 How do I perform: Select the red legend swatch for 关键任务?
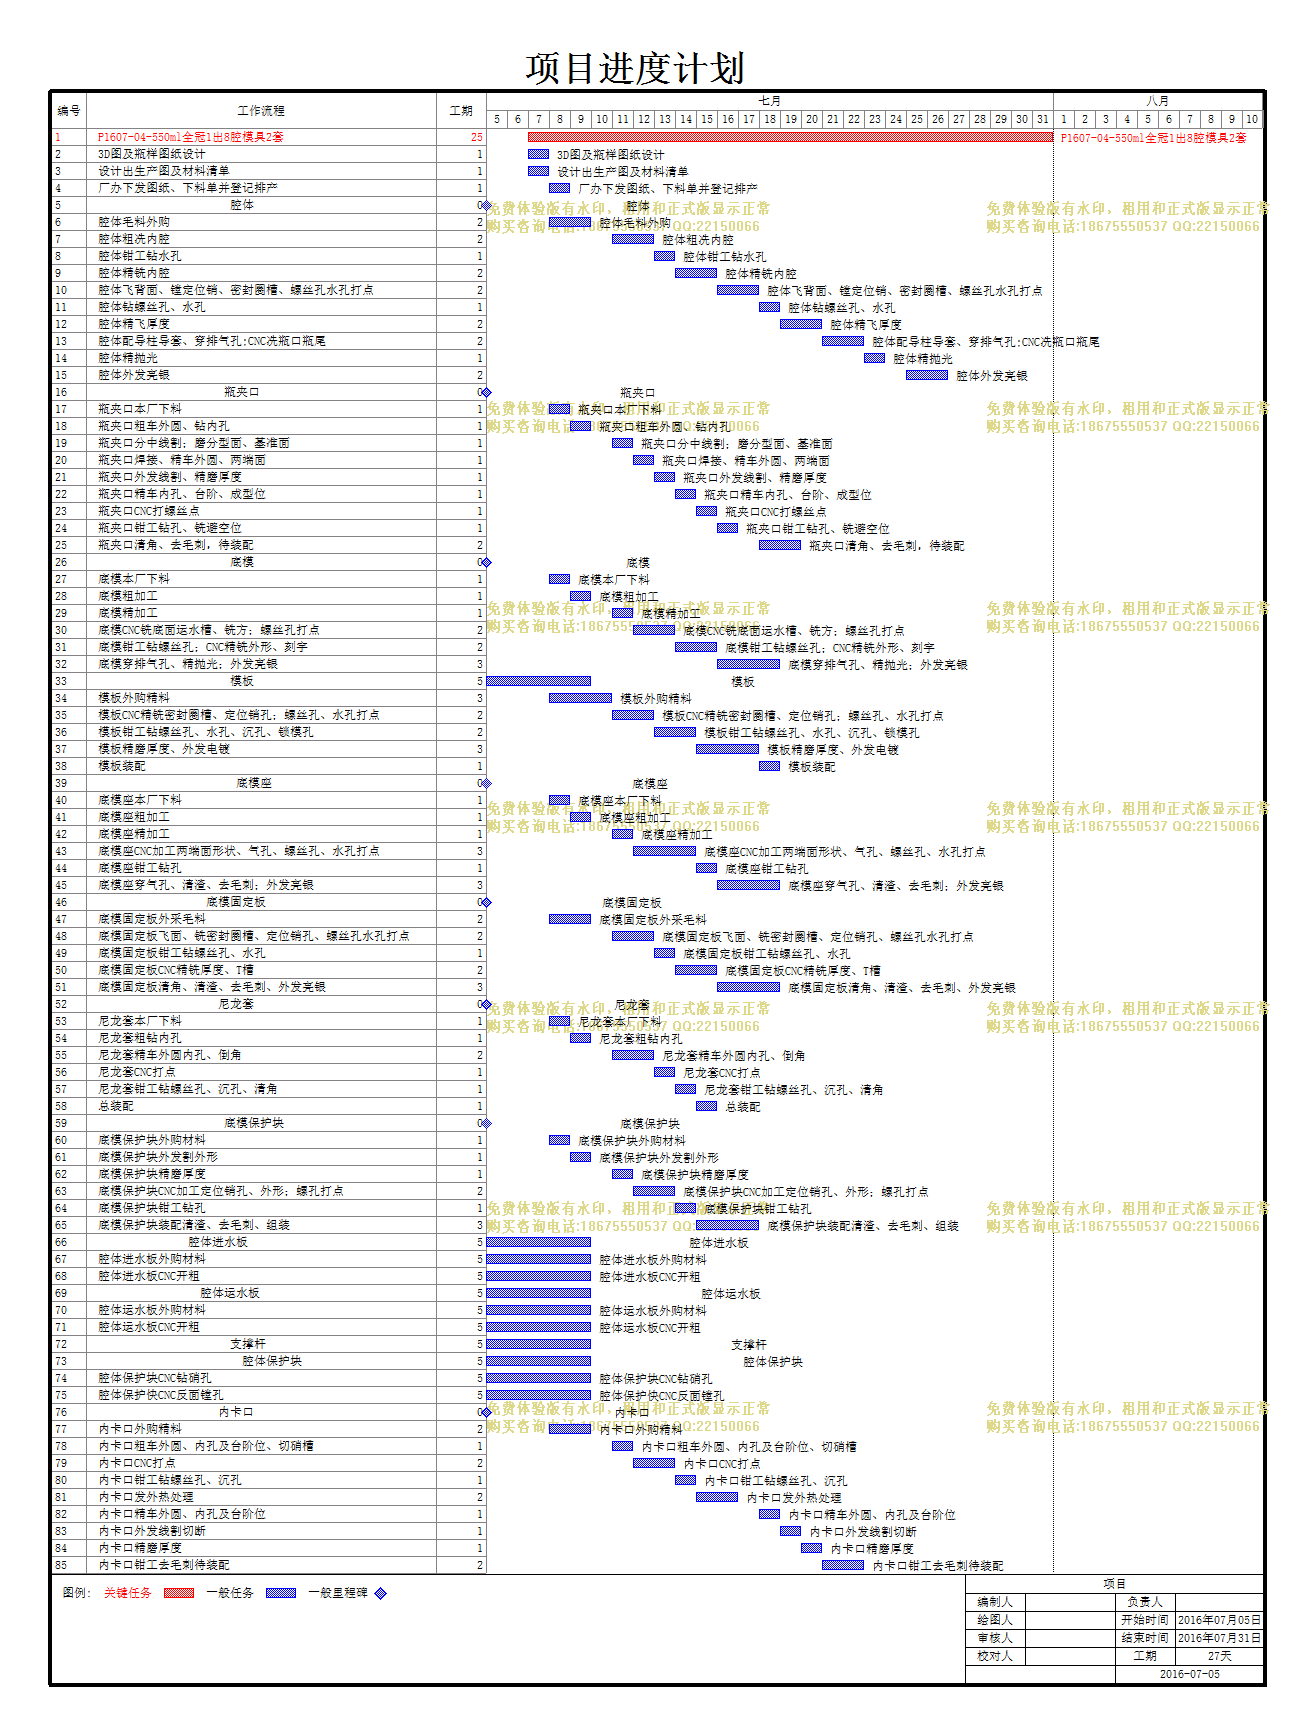pyautogui.click(x=179, y=1593)
